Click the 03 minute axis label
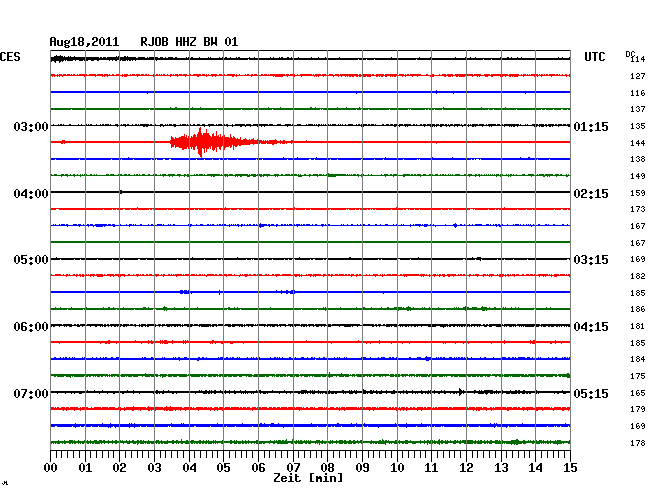 pyautogui.click(x=155, y=467)
